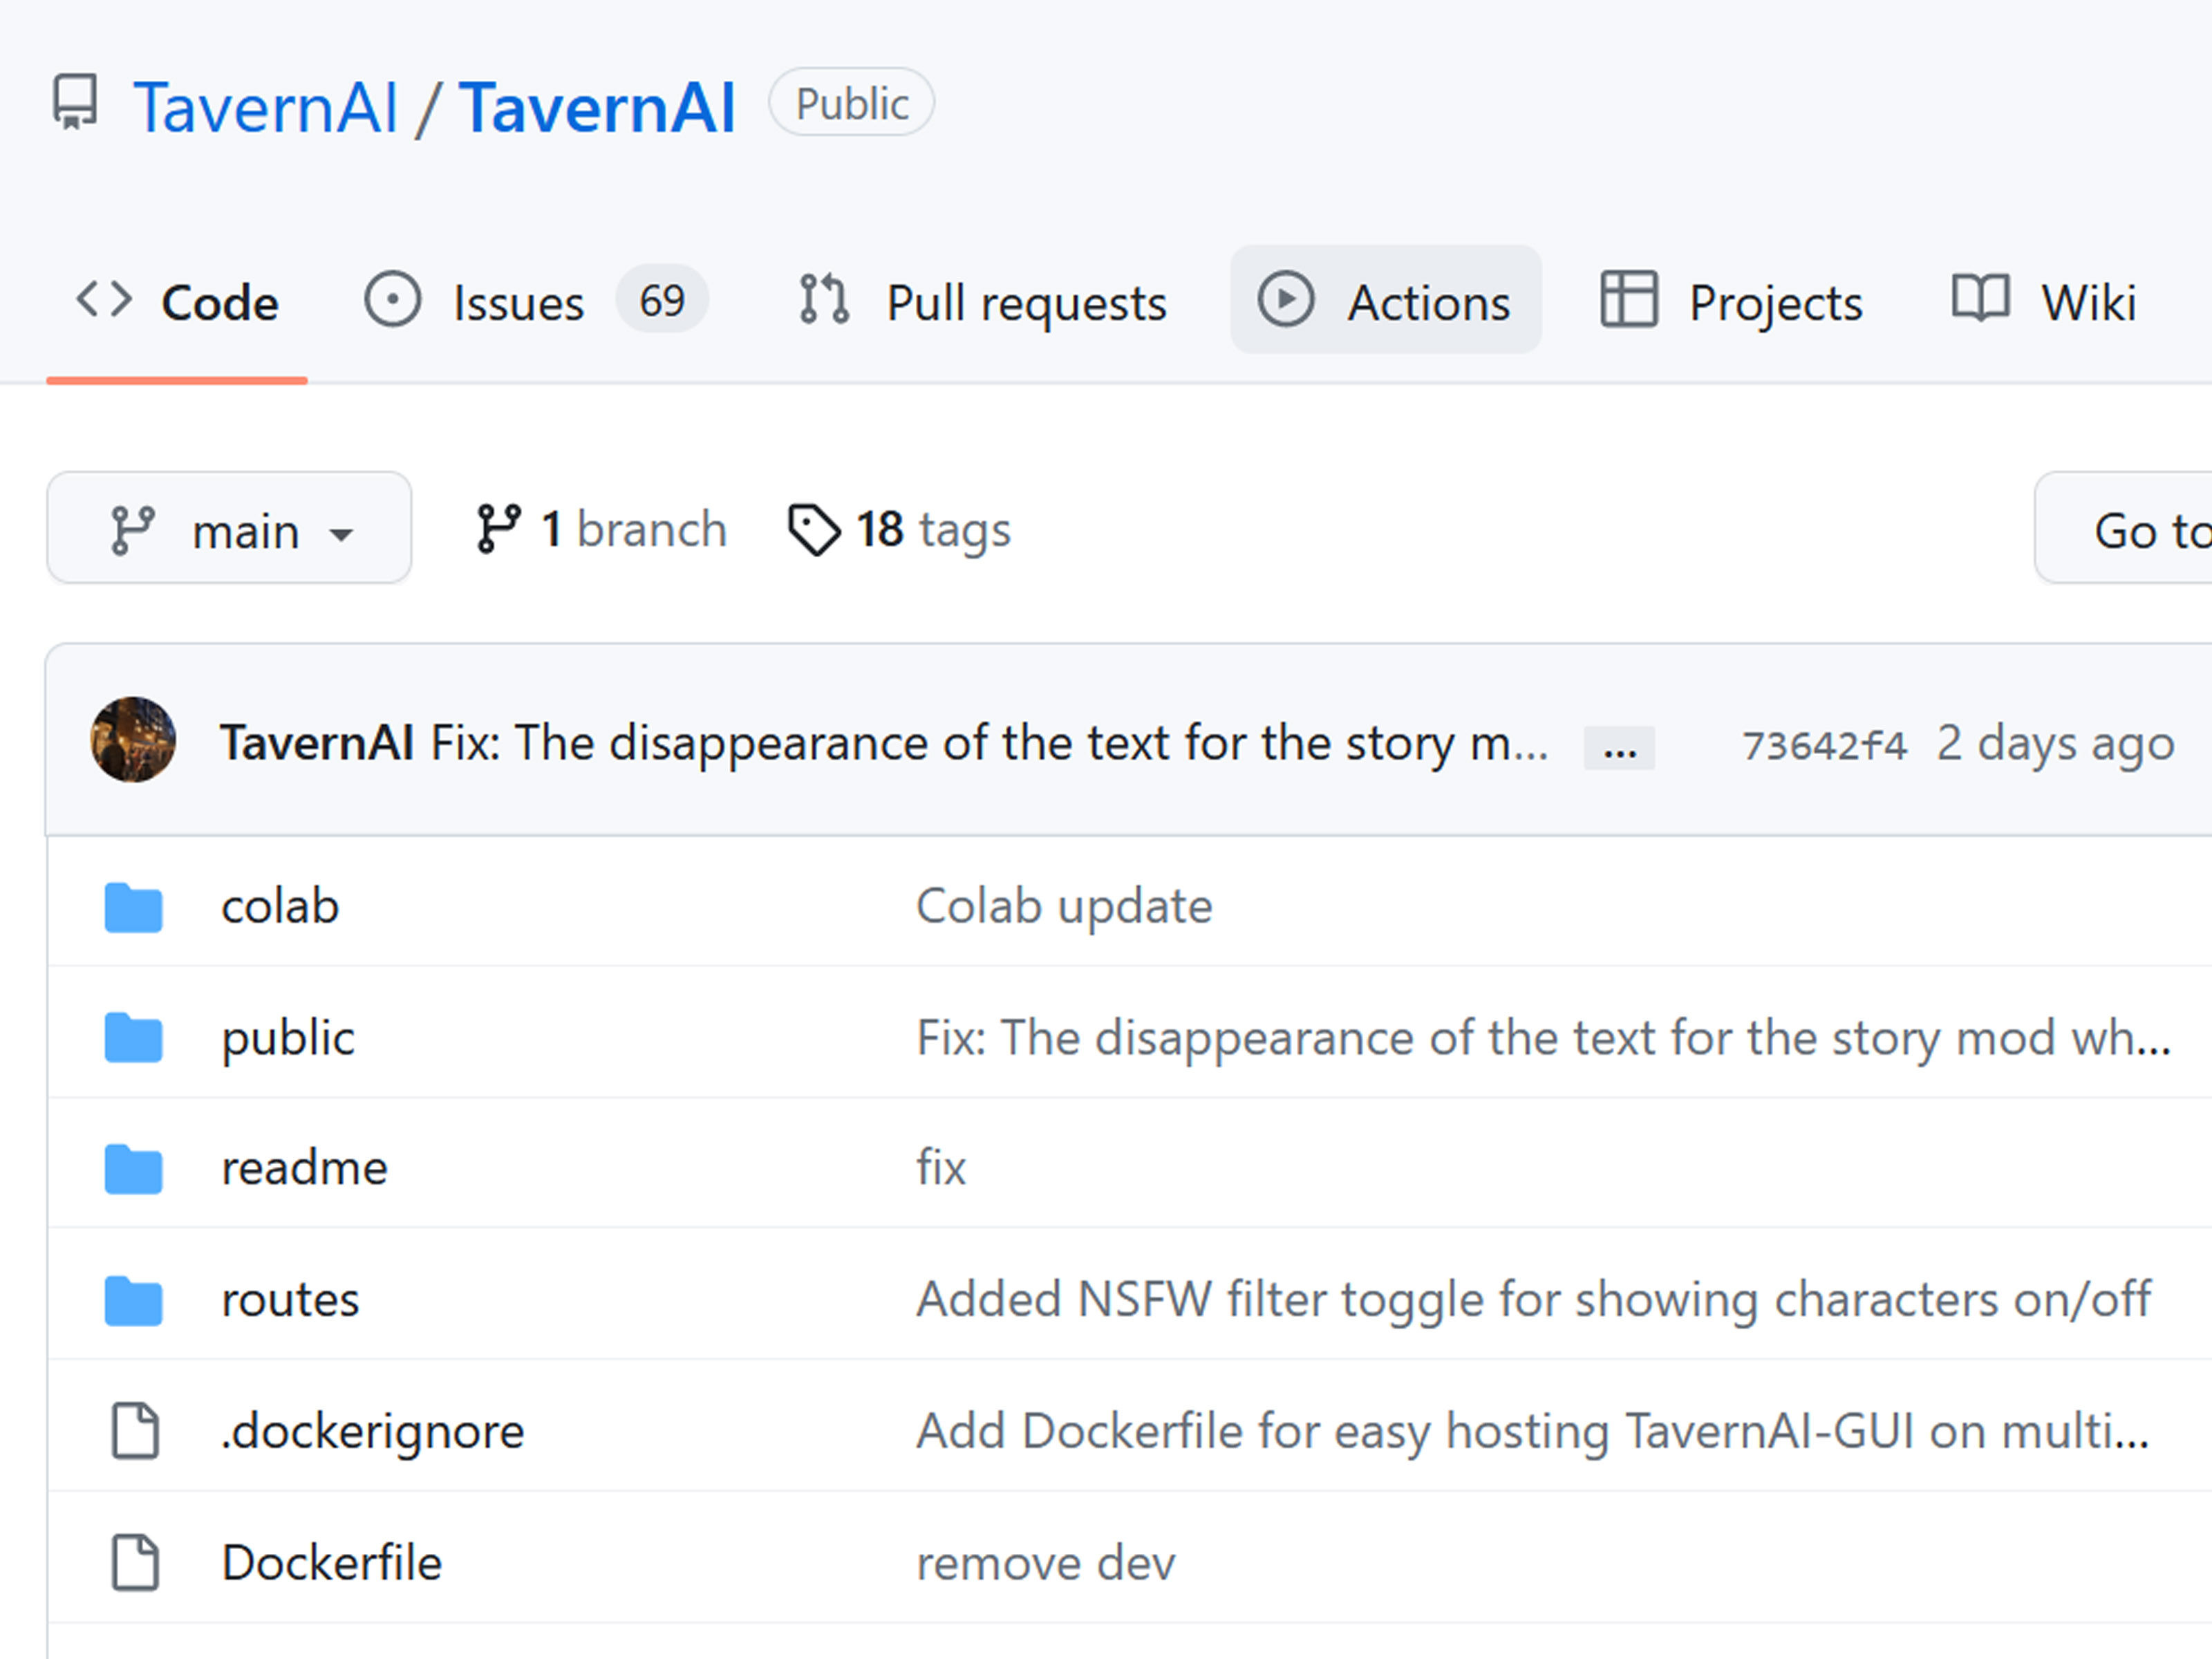
Task: Click the Dockerfile file icon
Action: [134, 1562]
